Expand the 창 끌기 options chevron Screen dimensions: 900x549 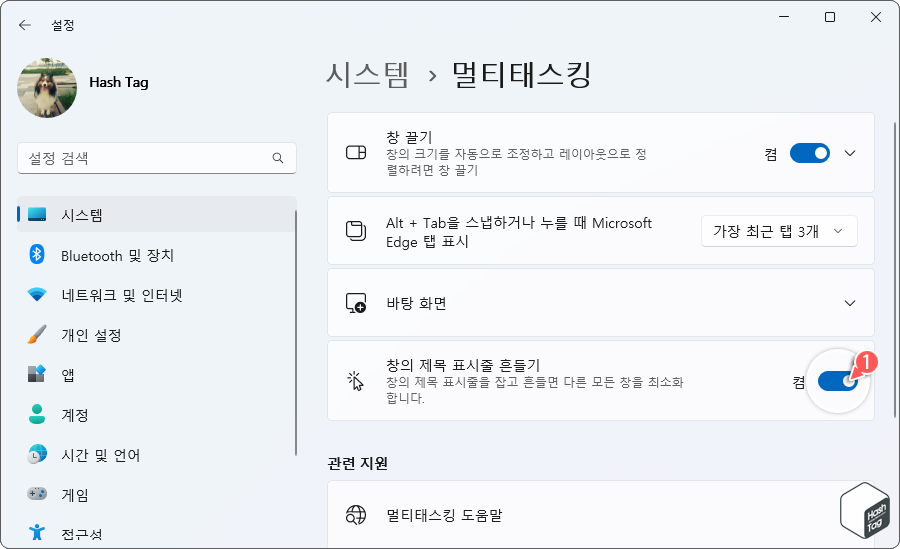[850, 153]
